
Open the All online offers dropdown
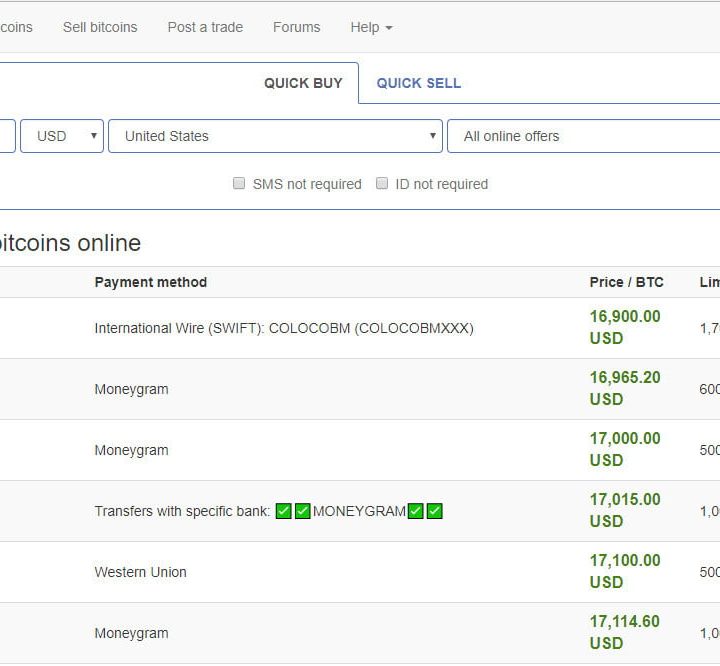tap(583, 136)
